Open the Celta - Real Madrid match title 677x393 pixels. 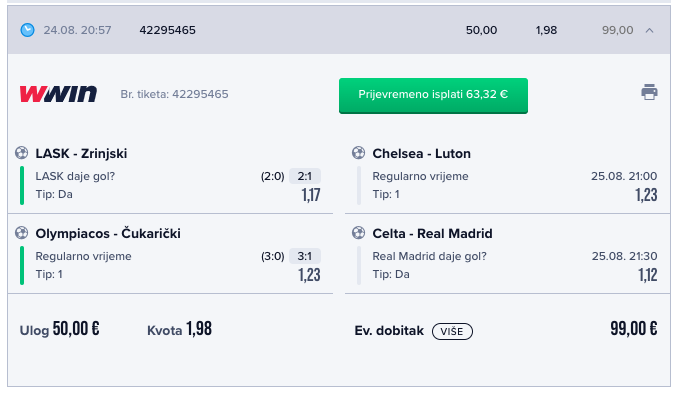[x=432, y=233]
